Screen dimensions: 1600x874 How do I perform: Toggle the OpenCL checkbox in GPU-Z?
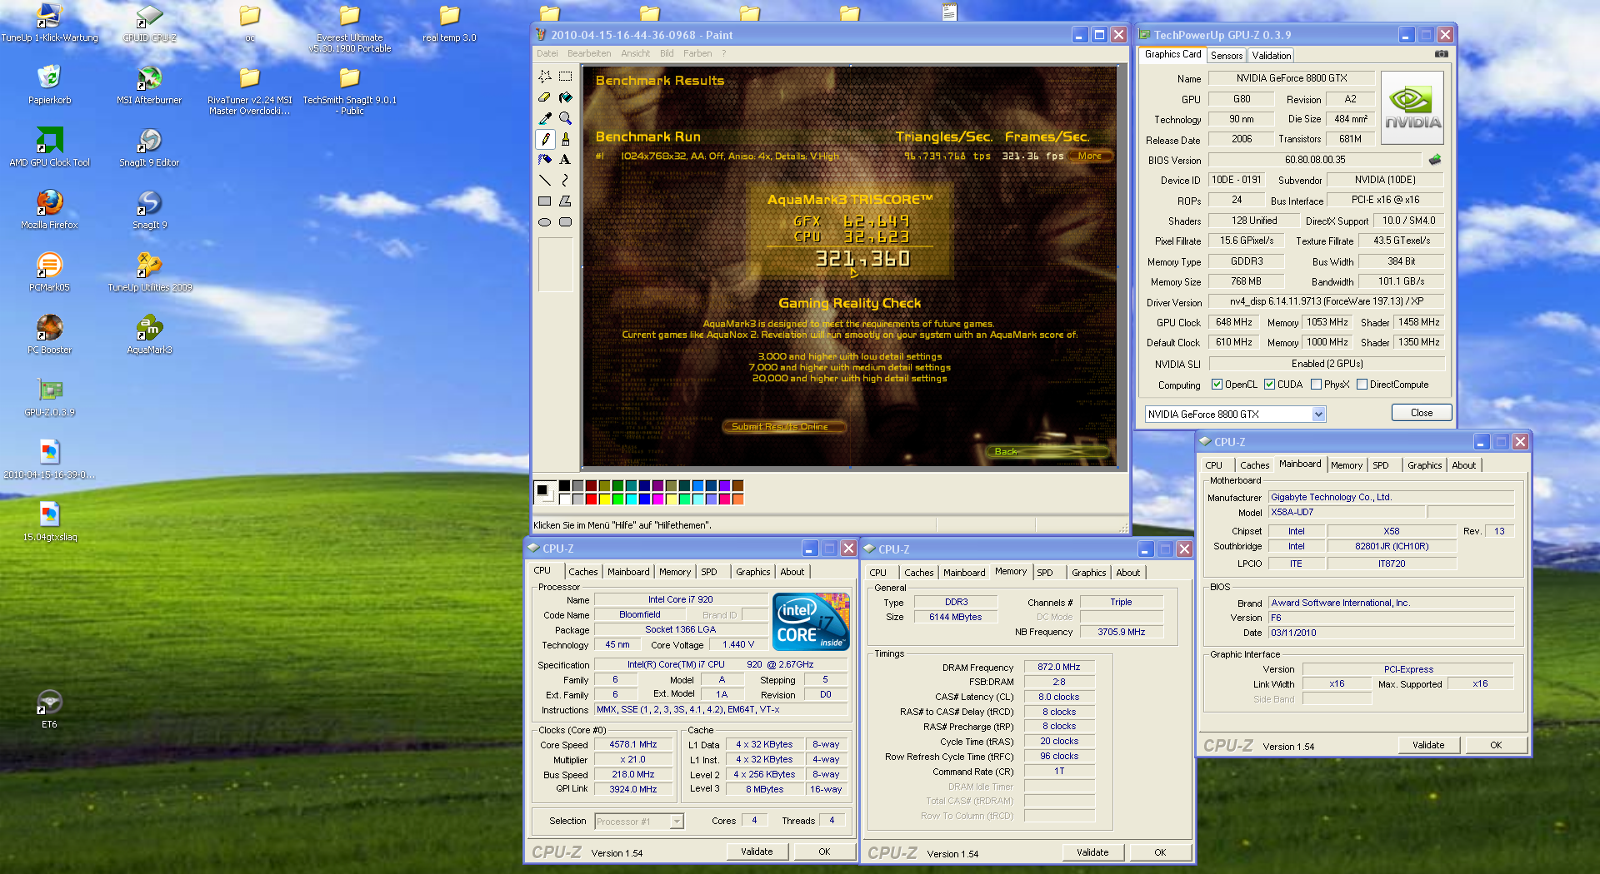point(1217,384)
